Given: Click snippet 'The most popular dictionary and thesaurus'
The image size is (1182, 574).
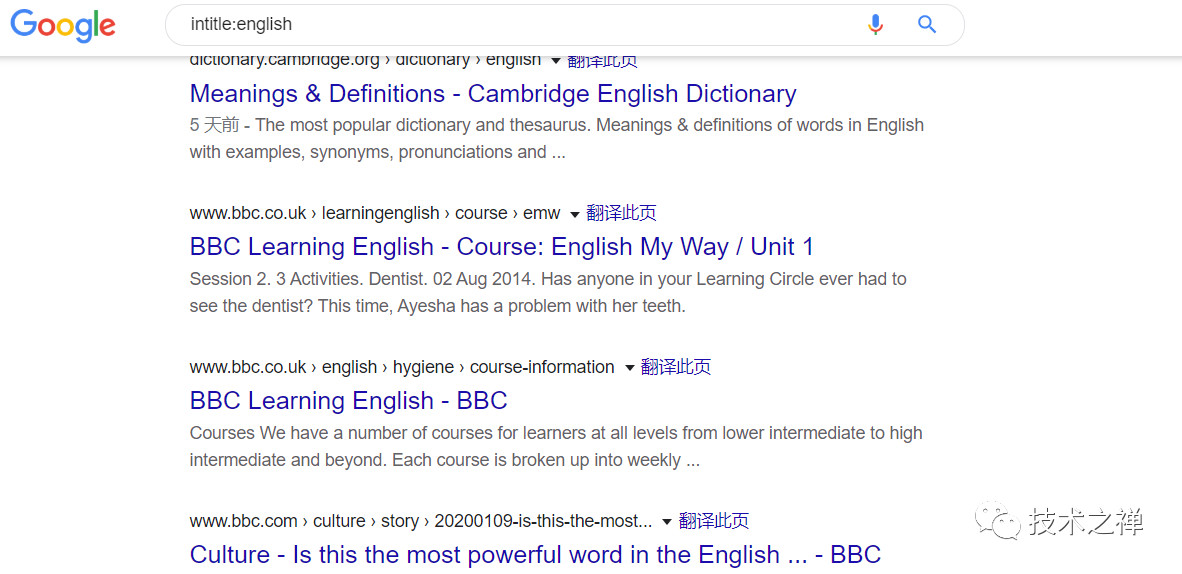Looking at the screenshot, I should [x=556, y=138].
